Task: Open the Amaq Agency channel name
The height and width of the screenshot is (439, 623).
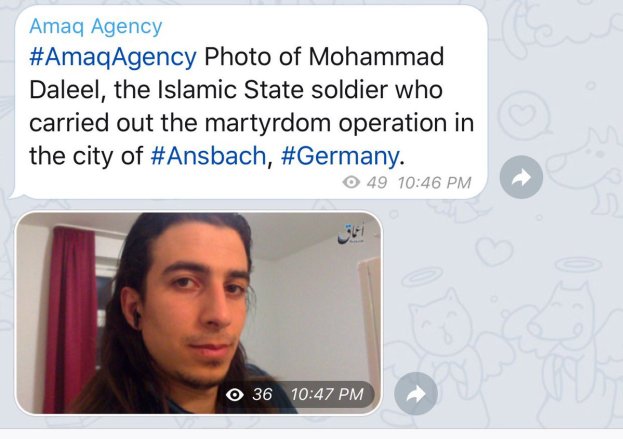Action: [96, 27]
